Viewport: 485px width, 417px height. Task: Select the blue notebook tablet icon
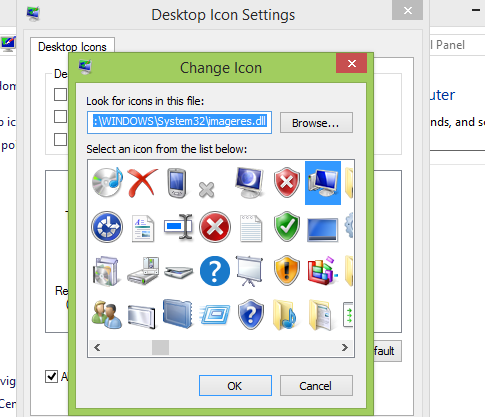coord(178,313)
